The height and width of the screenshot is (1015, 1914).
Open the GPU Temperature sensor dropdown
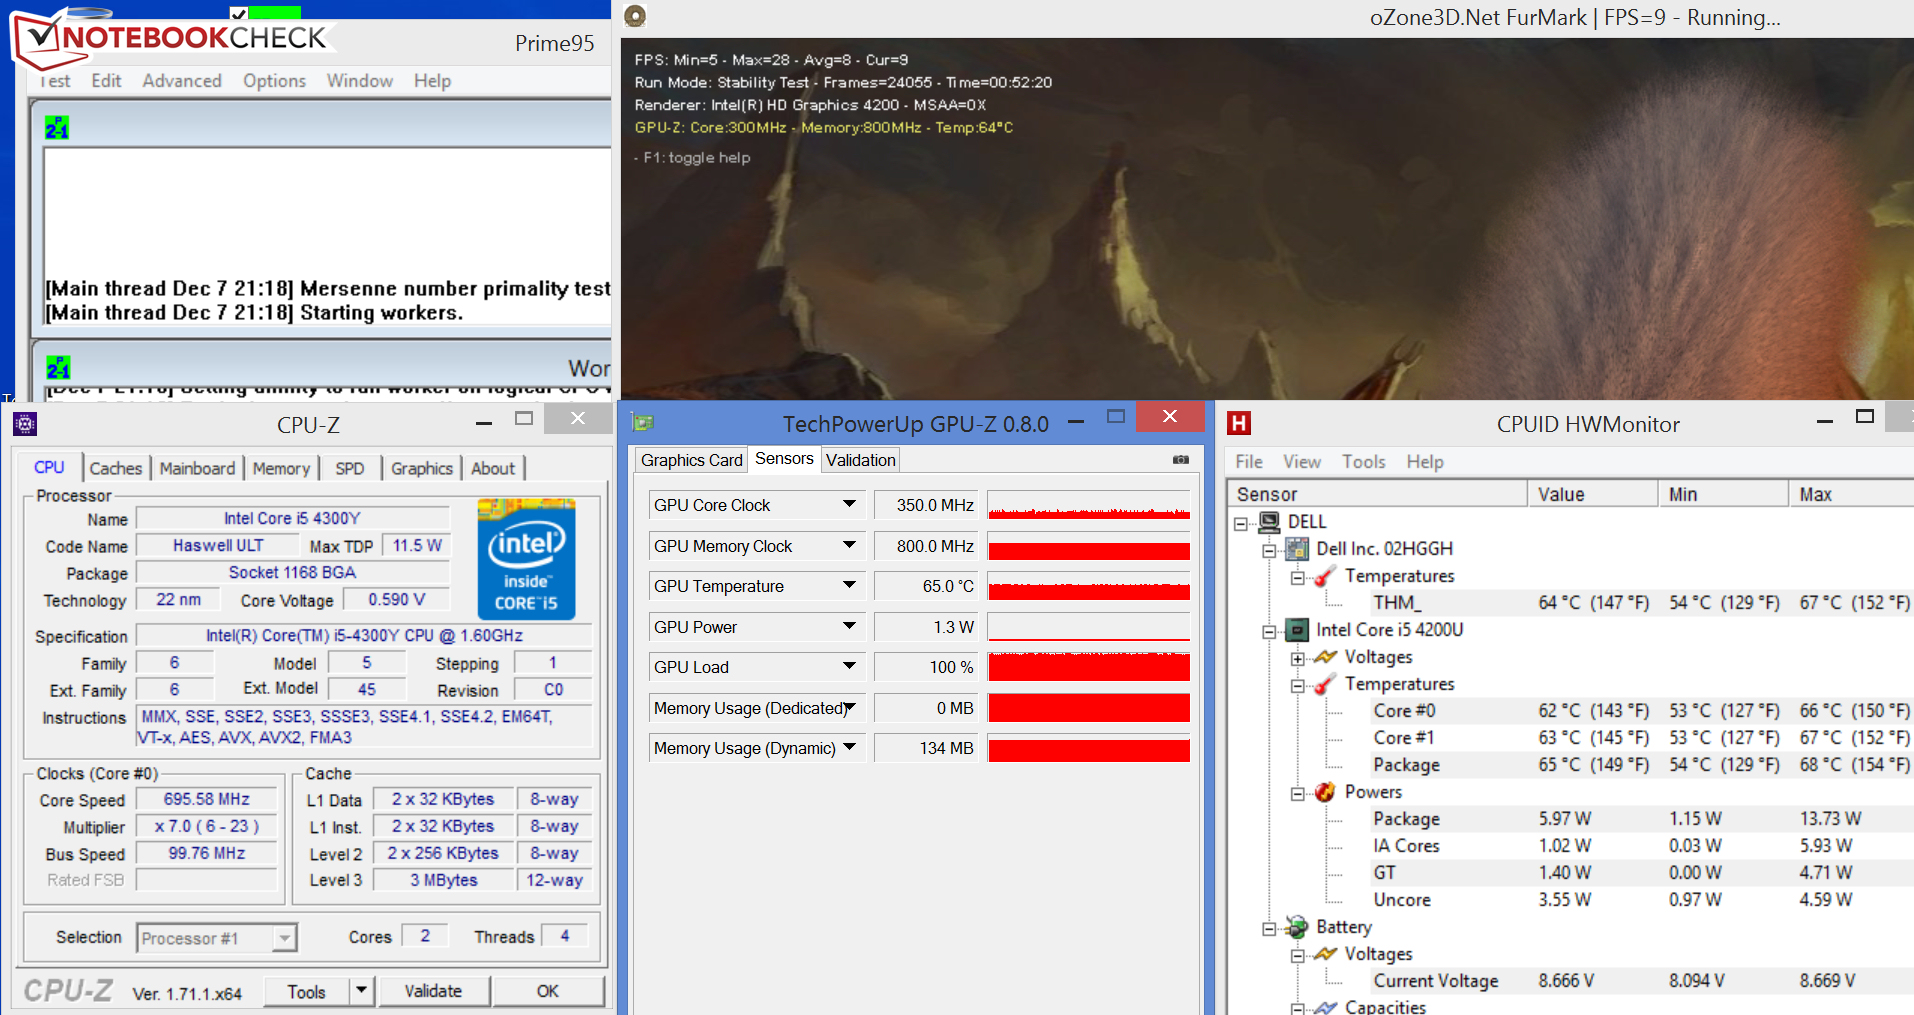point(849,586)
